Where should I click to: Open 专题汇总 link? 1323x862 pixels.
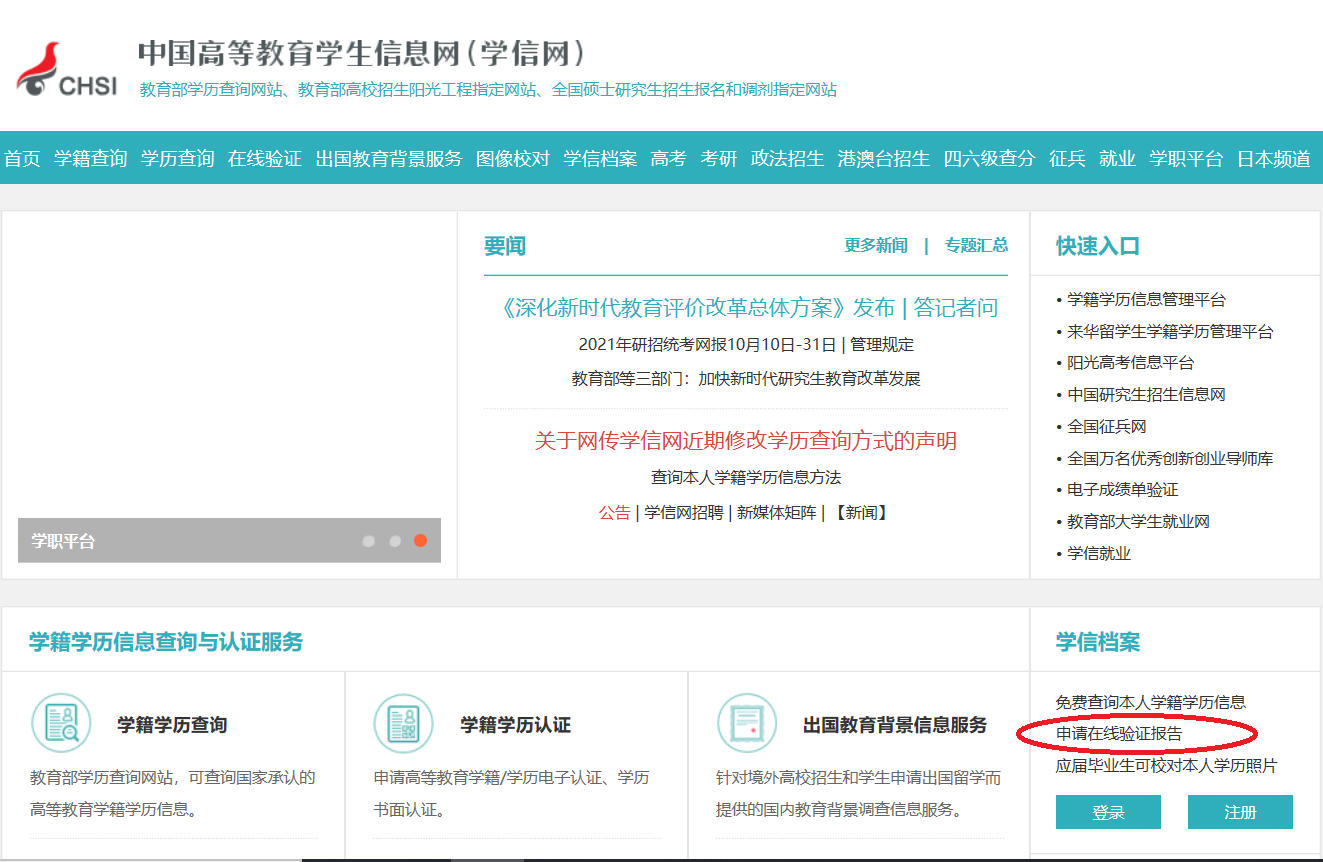pos(976,245)
